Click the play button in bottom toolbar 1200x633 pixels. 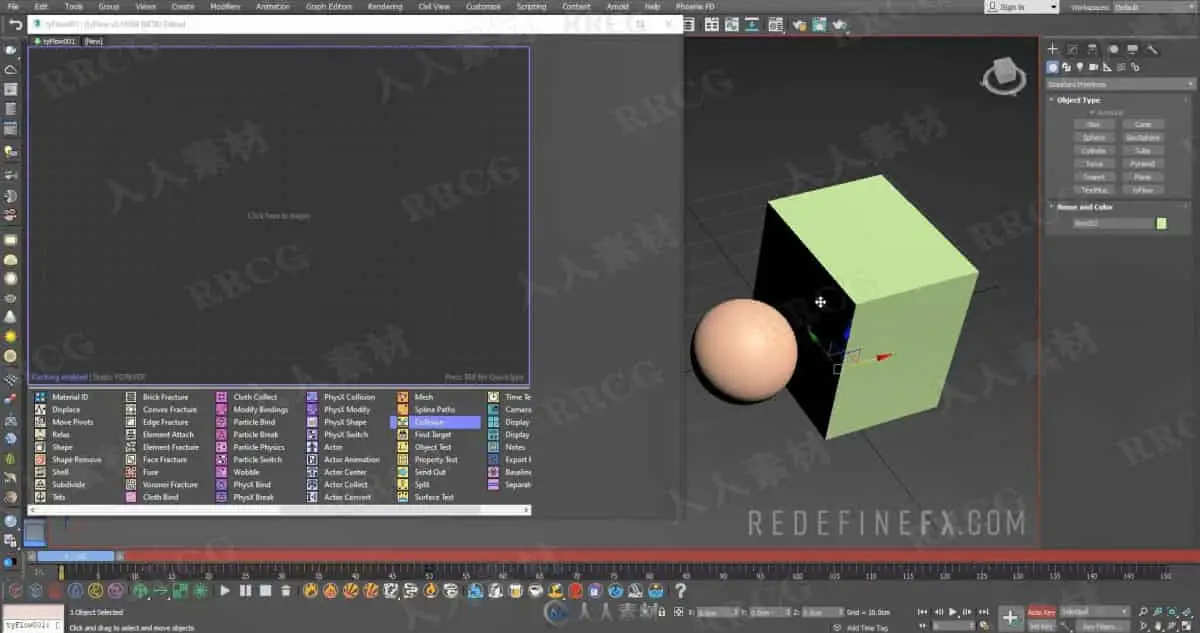[x=225, y=591]
